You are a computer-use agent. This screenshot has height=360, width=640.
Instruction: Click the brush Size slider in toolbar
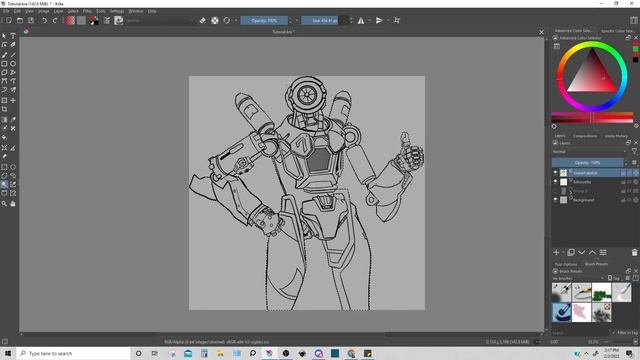pyautogui.click(x=324, y=20)
